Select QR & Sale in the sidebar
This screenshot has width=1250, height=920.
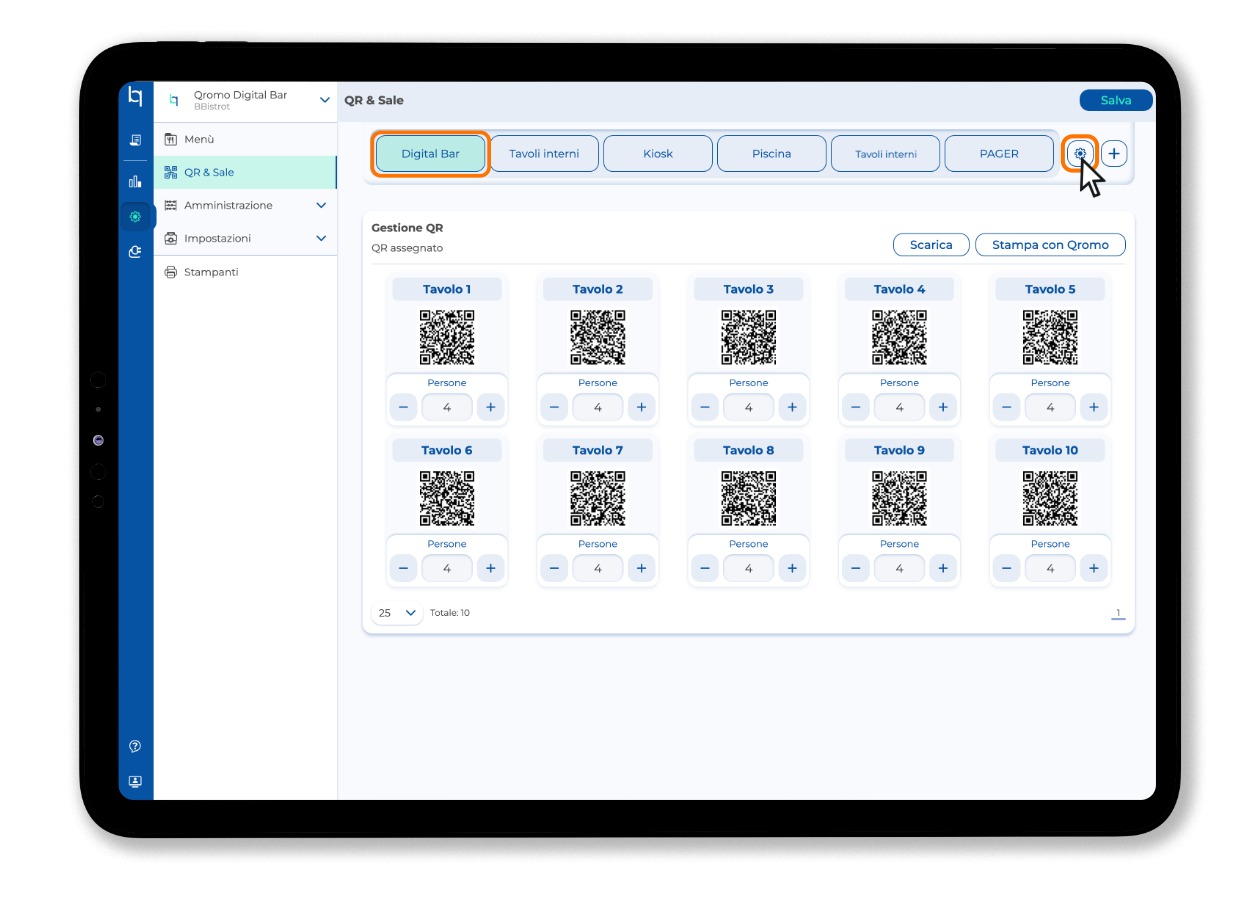click(245, 172)
